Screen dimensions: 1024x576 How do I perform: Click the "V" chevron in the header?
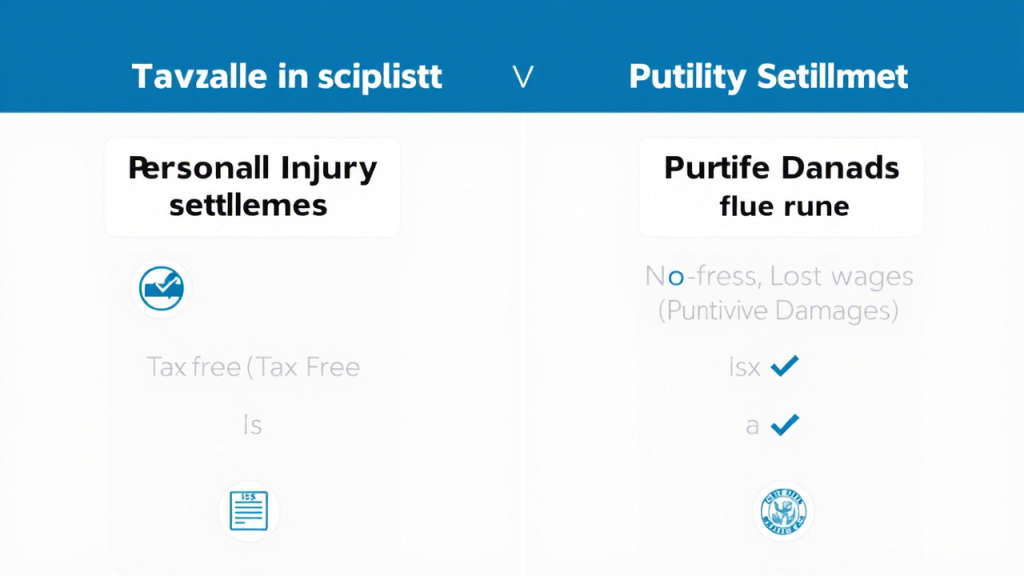[x=522, y=77]
